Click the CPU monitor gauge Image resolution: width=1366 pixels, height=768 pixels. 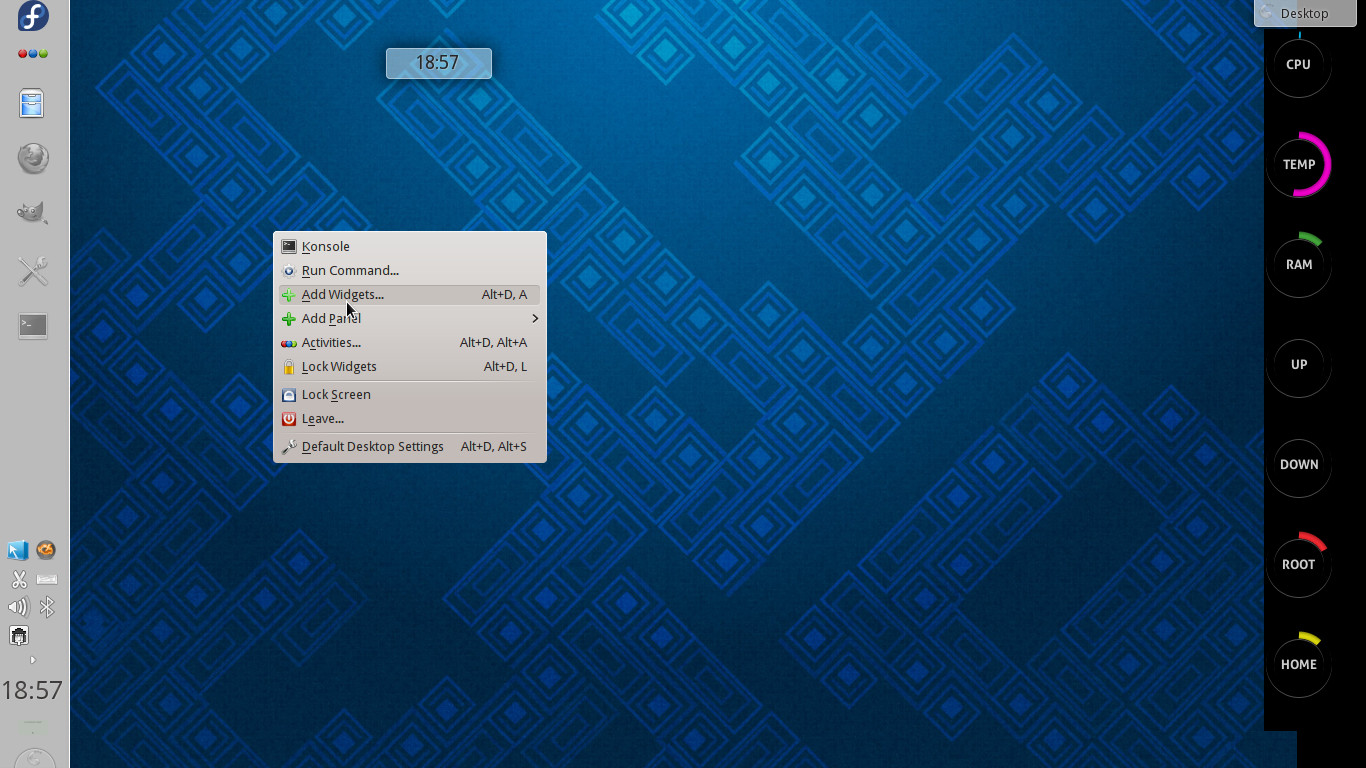(x=1298, y=64)
